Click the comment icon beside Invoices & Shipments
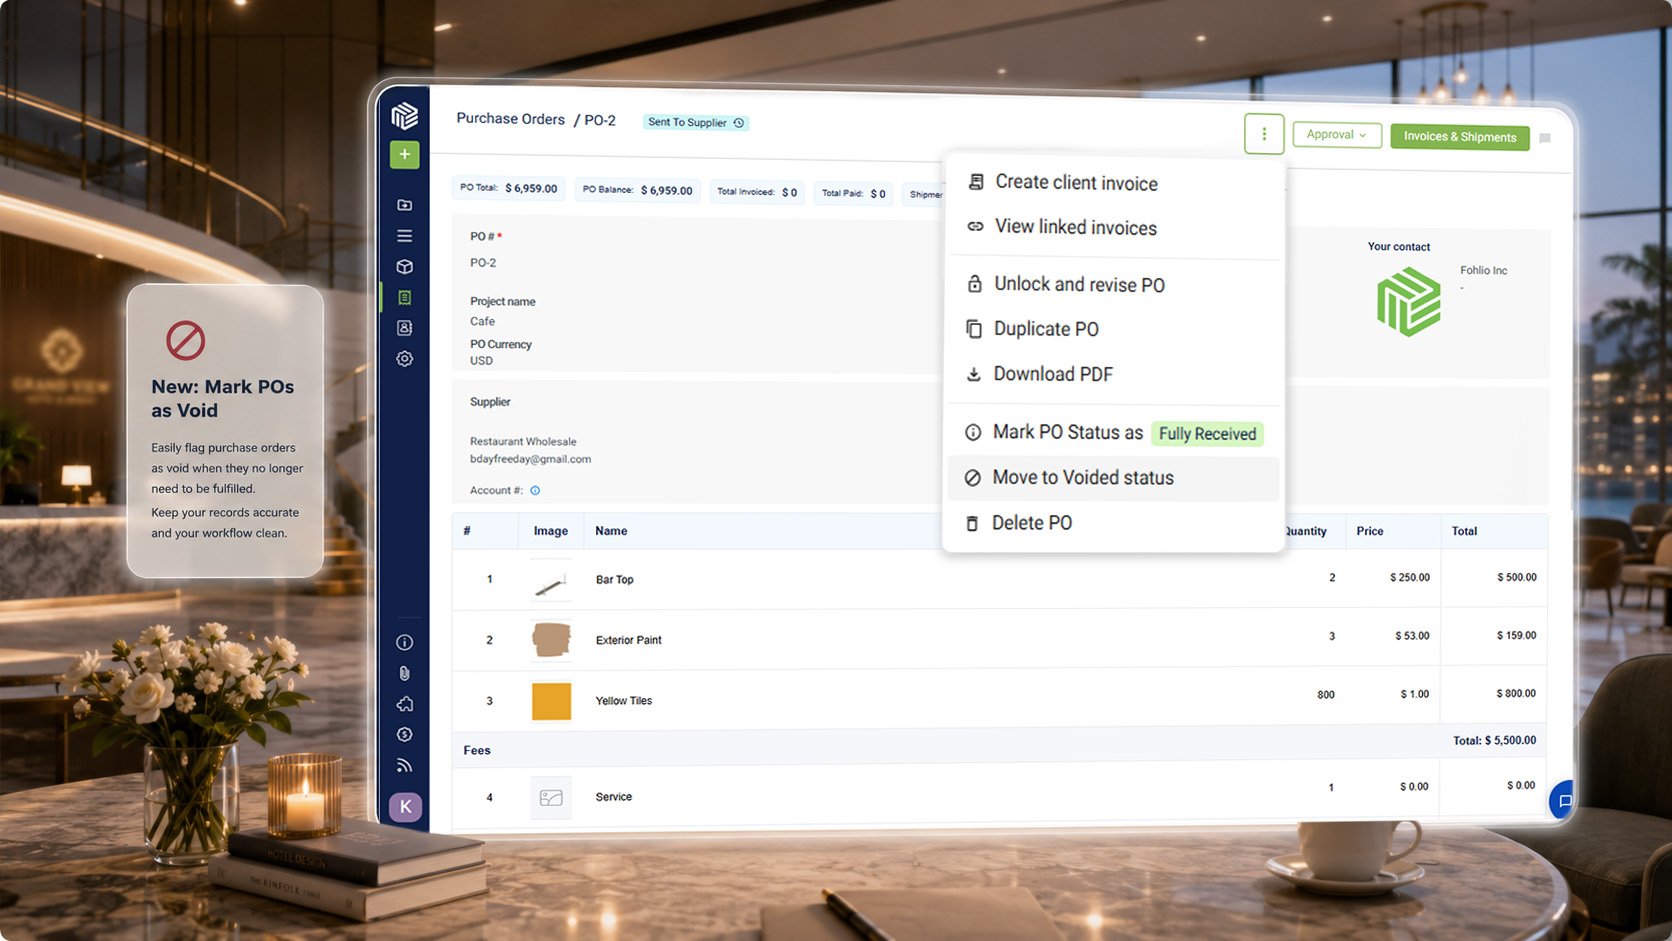1672x941 pixels. (x=1545, y=139)
